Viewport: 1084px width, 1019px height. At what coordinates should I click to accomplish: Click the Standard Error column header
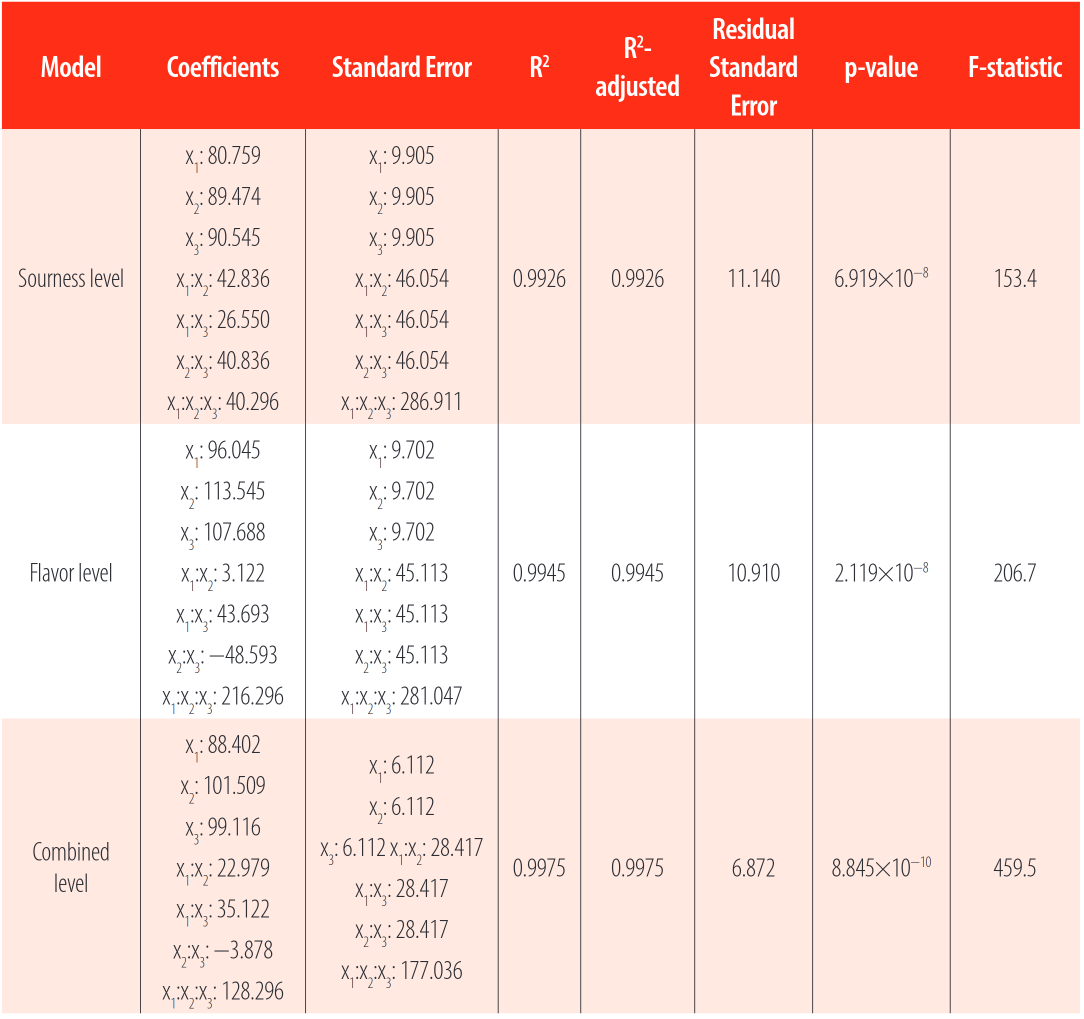click(x=401, y=68)
